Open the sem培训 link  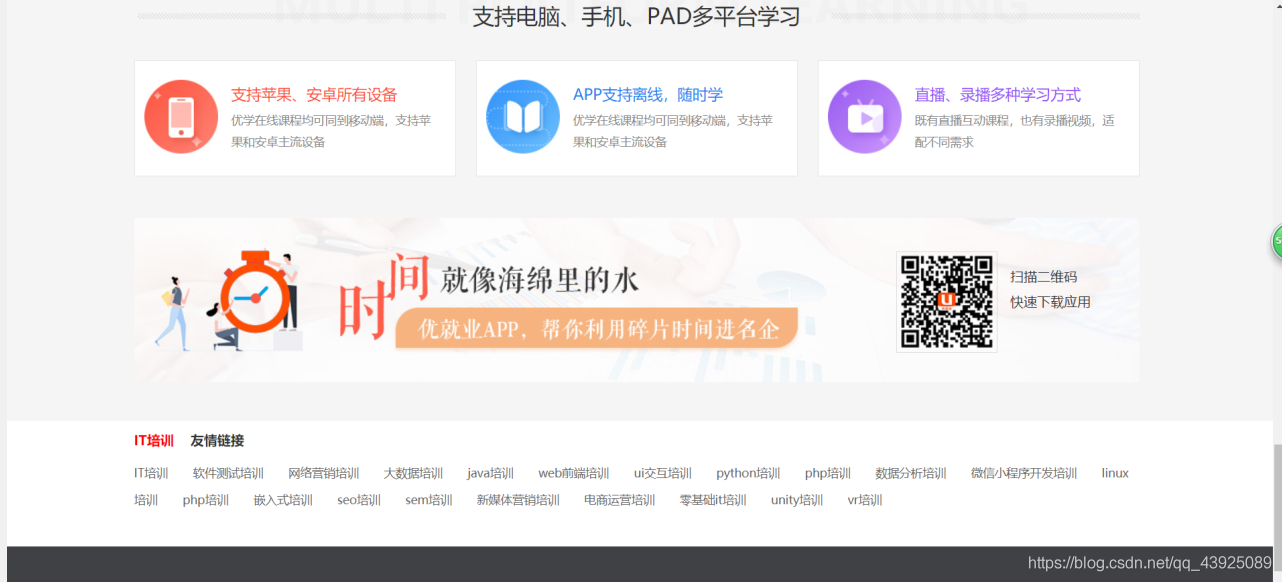pos(429,501)
